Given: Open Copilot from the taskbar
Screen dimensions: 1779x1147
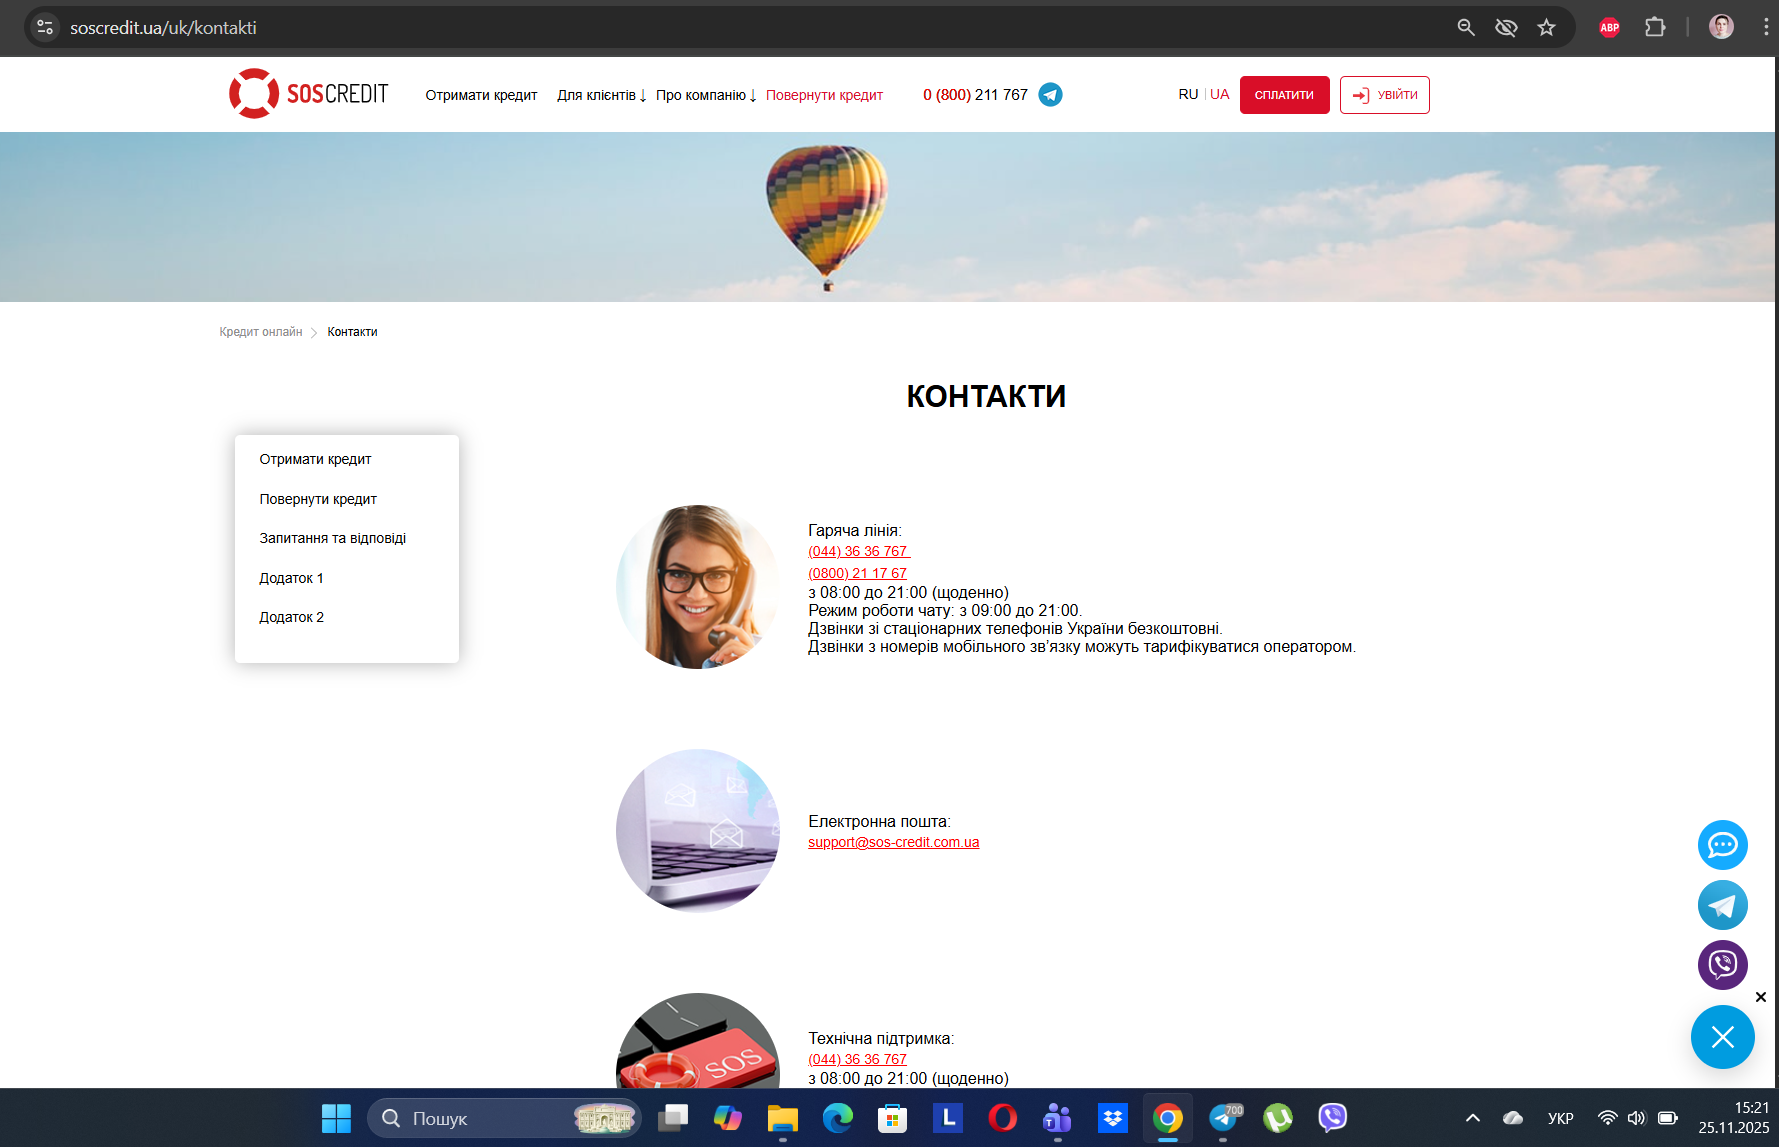Looking at the screenshot, I should coord(728,1118).
